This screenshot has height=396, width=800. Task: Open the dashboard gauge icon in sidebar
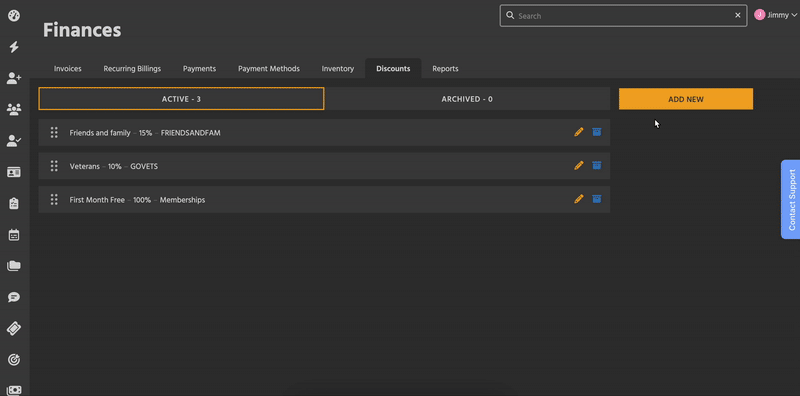point(14,15)
